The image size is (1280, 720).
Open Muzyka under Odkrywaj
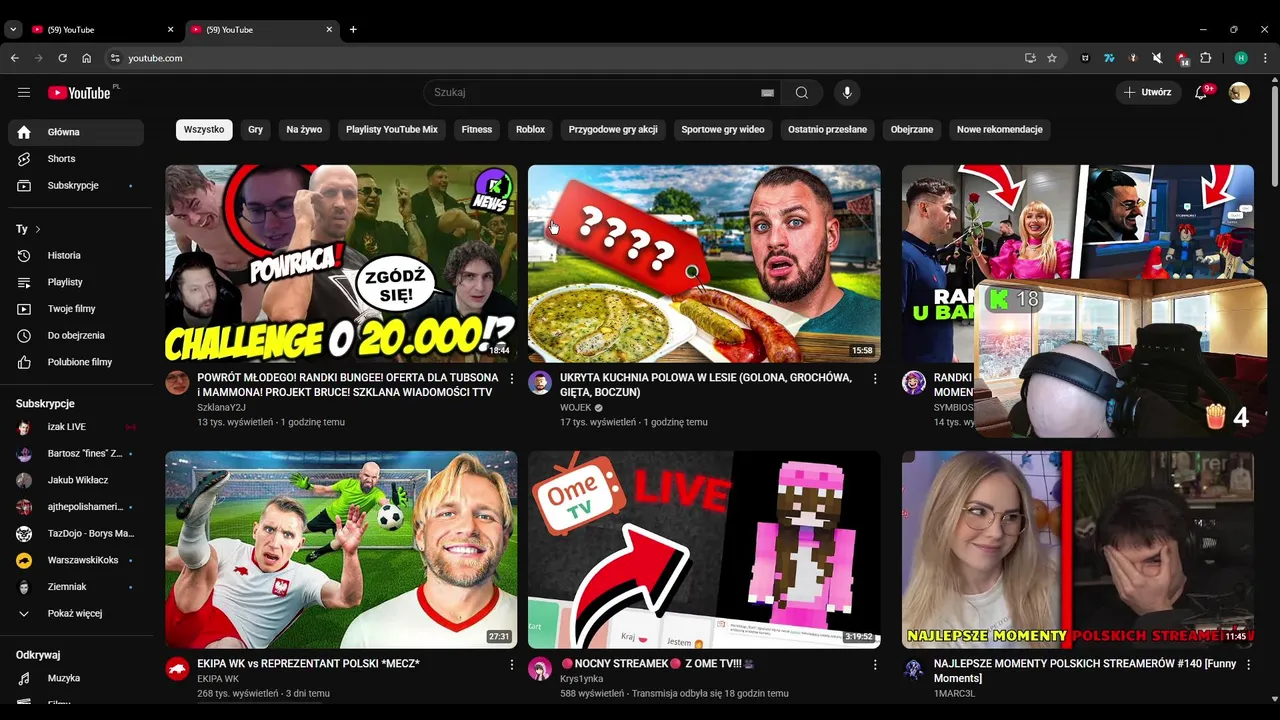point(76,678)
